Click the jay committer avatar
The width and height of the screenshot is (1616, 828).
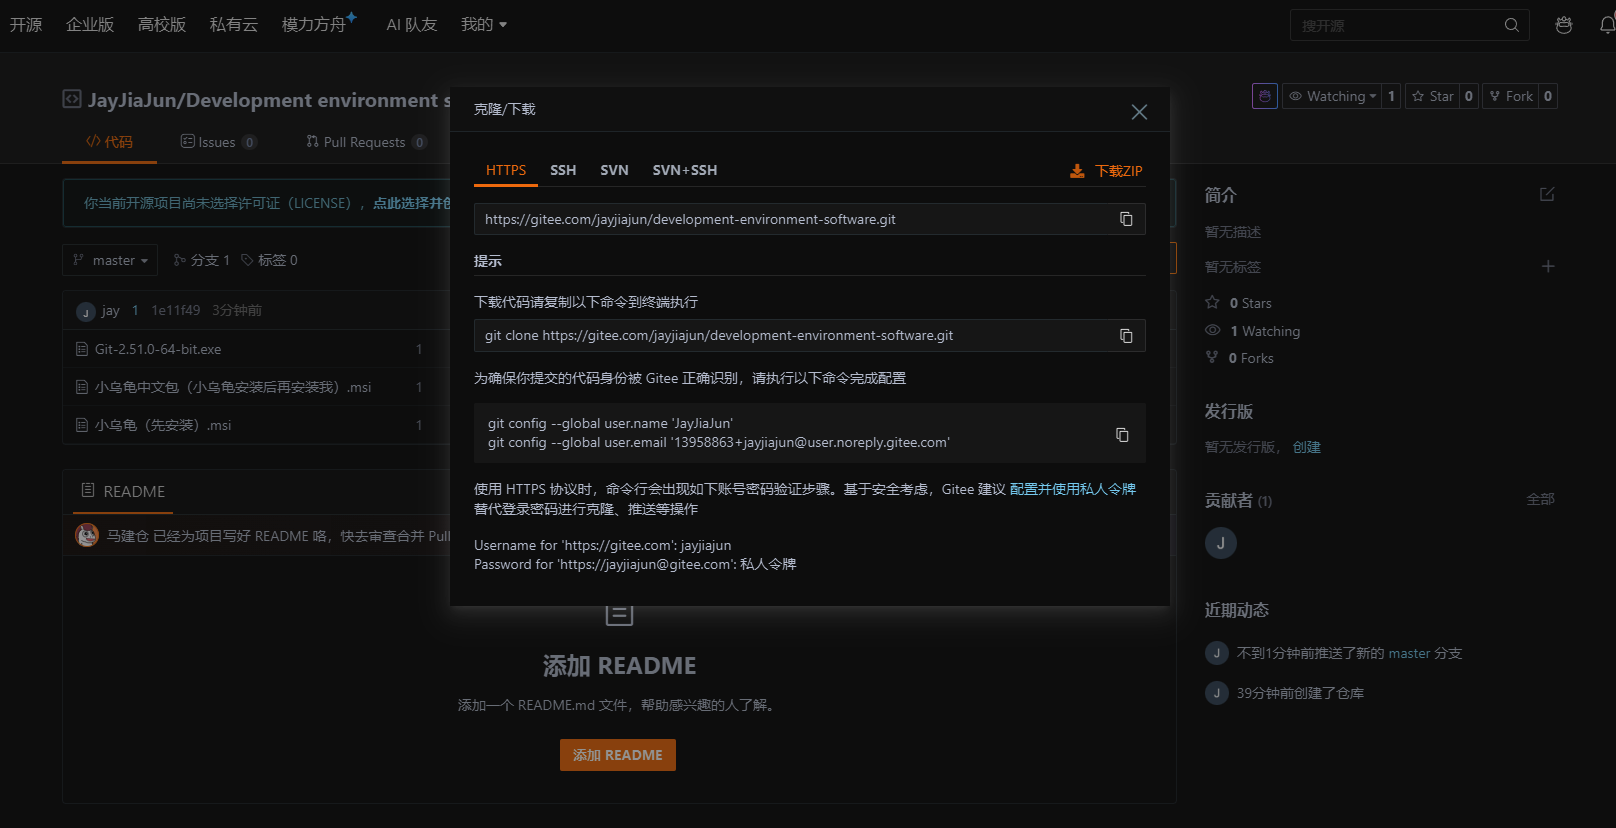pos(86,311)
